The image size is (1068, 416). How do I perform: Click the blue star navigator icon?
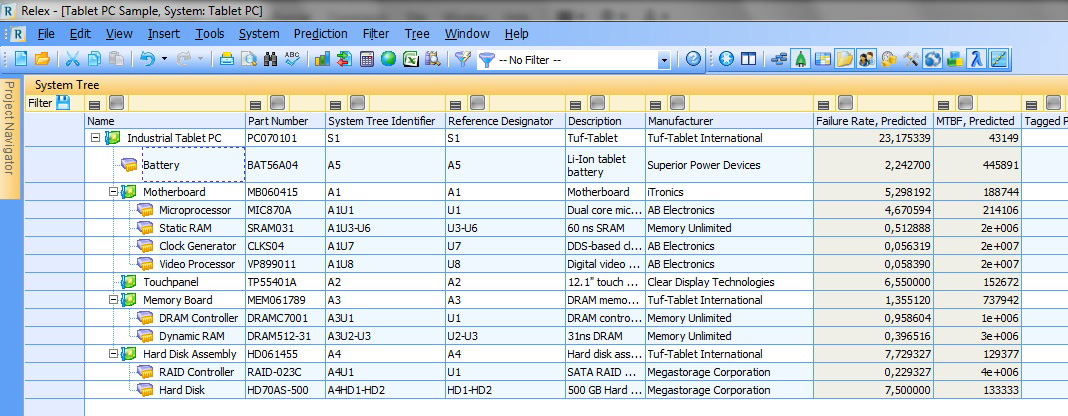click(726, 59)
